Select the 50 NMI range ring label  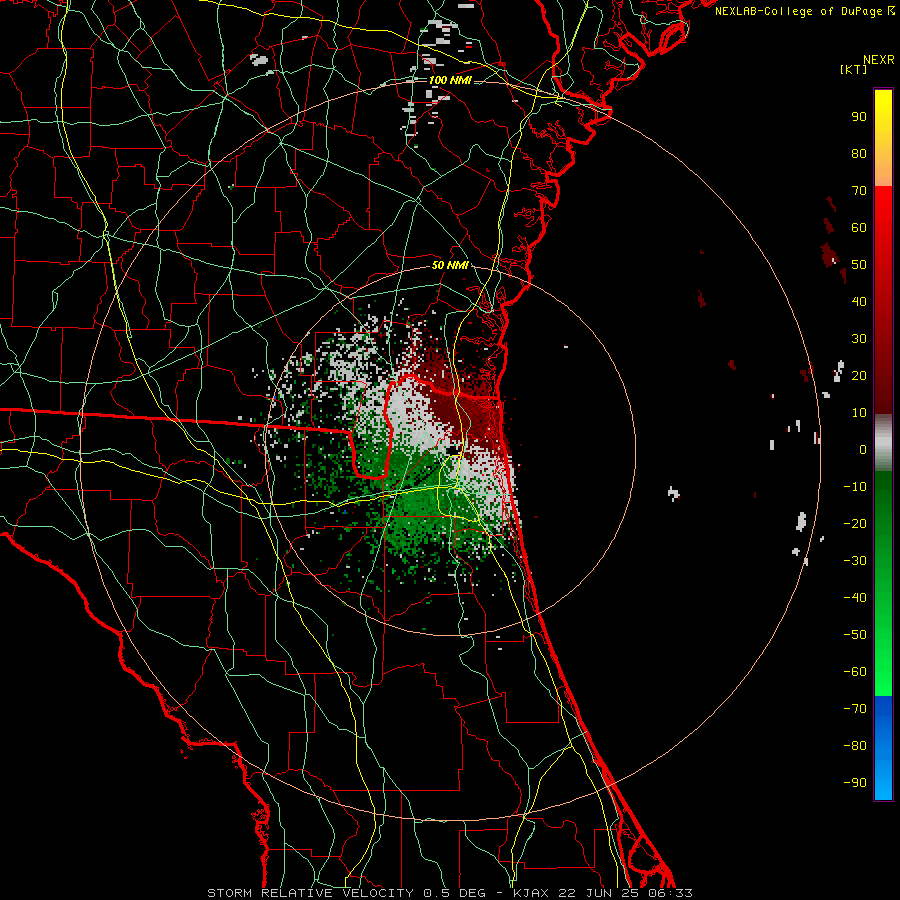tap(451, 265)
